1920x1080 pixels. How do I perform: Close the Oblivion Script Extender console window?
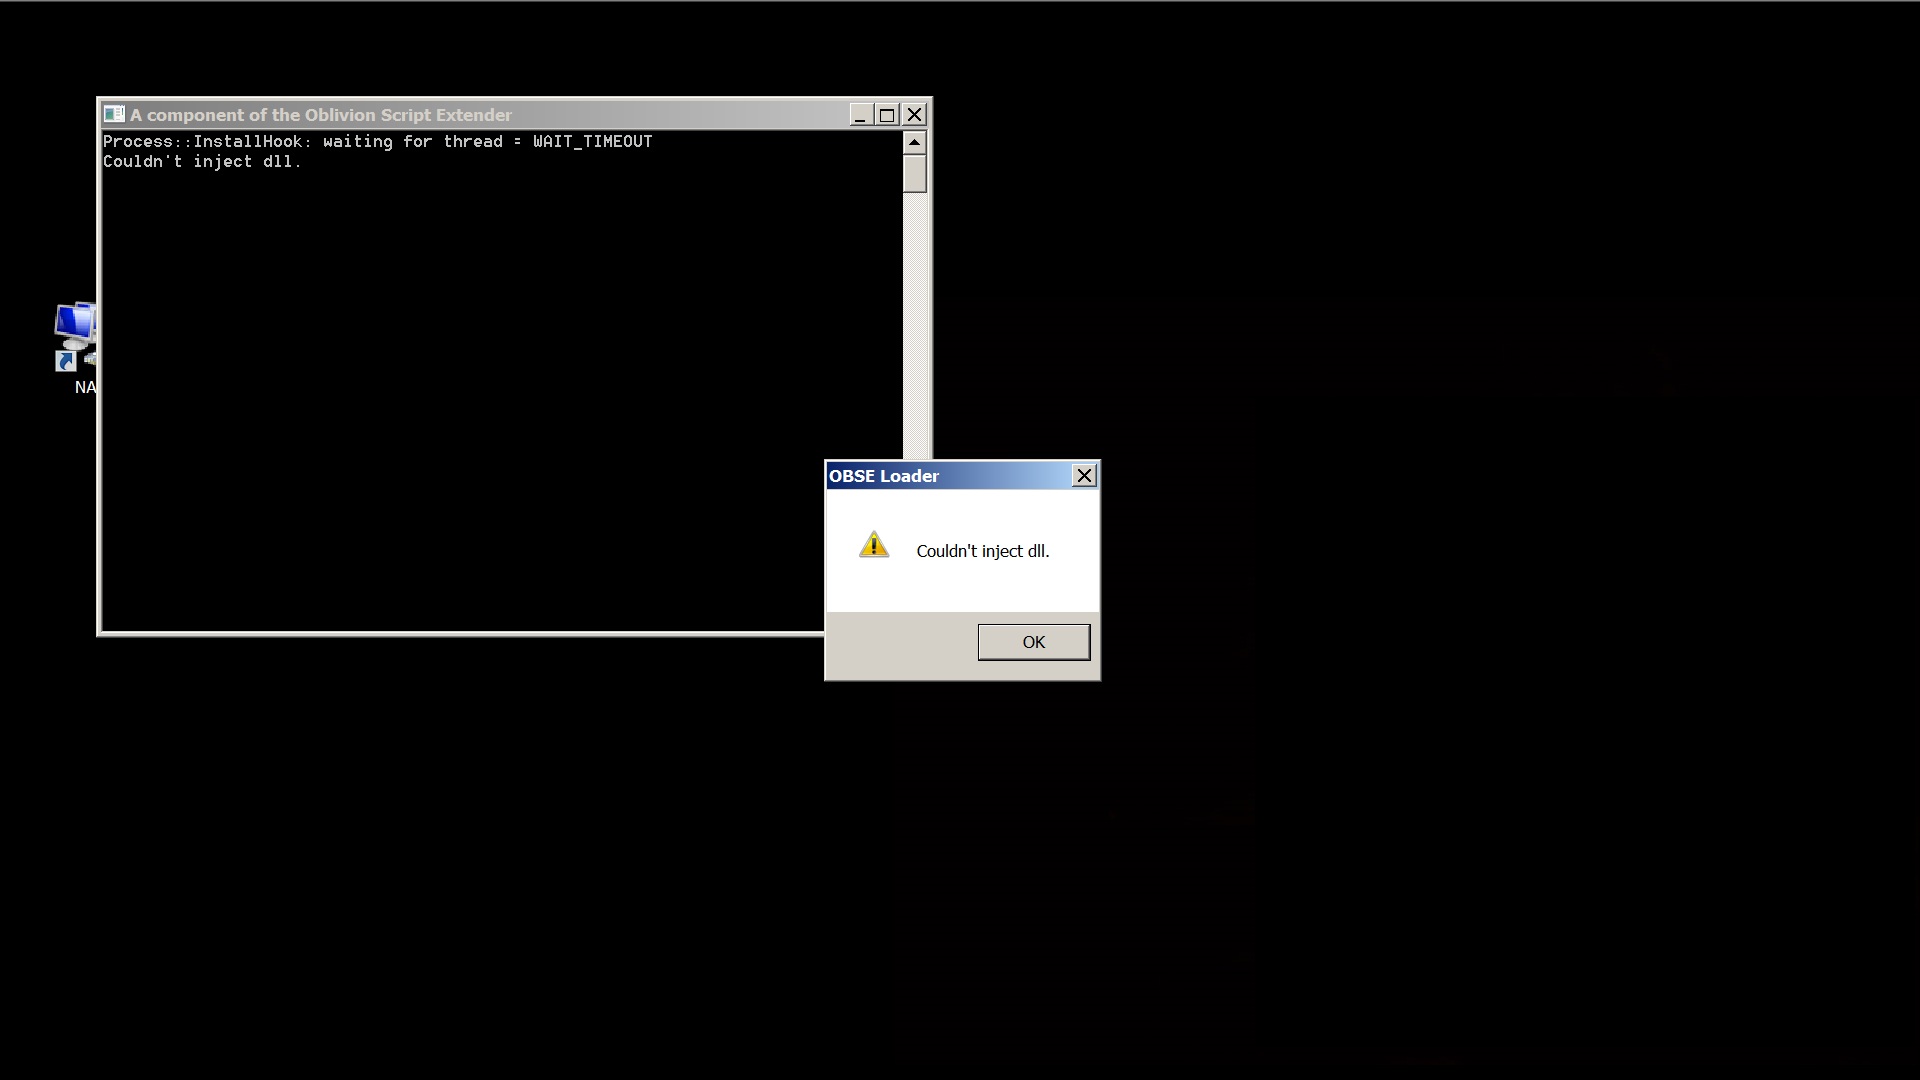[914, 115]
